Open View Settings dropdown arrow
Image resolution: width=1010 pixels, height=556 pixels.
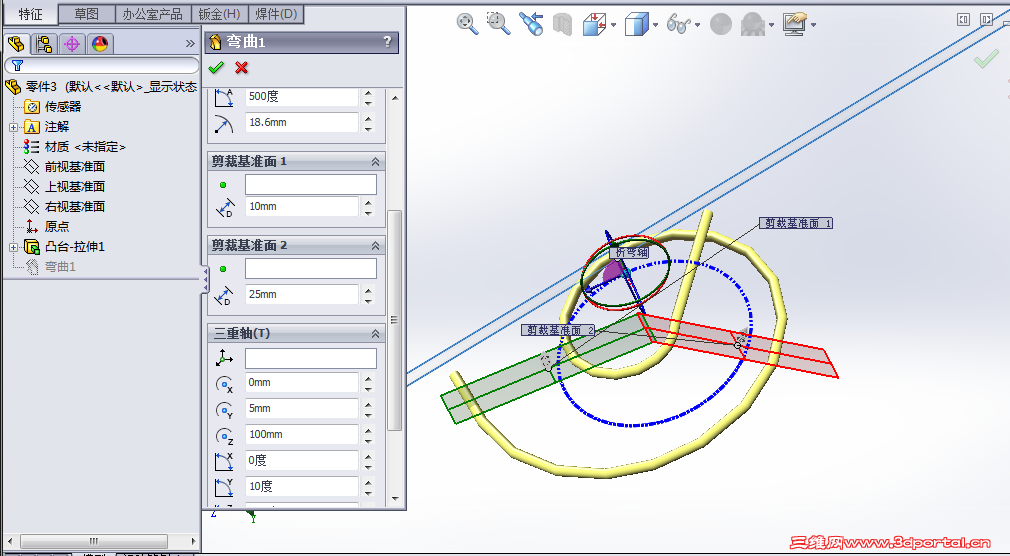coord(814,25)
